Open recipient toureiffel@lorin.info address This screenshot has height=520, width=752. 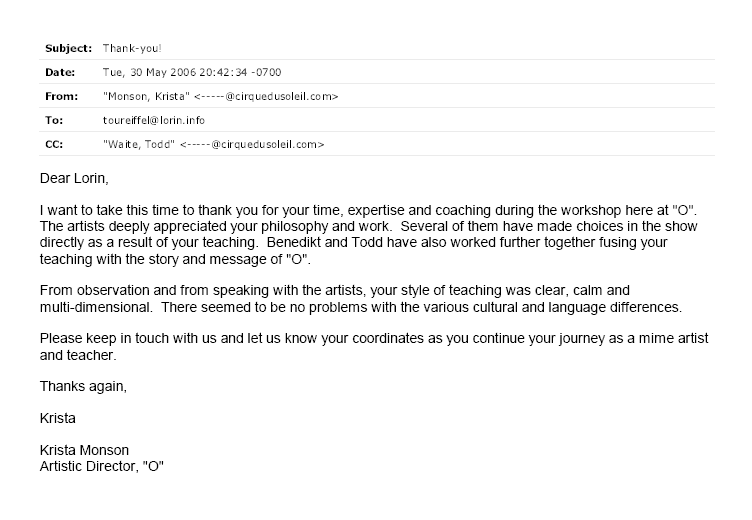click(154, 120)
